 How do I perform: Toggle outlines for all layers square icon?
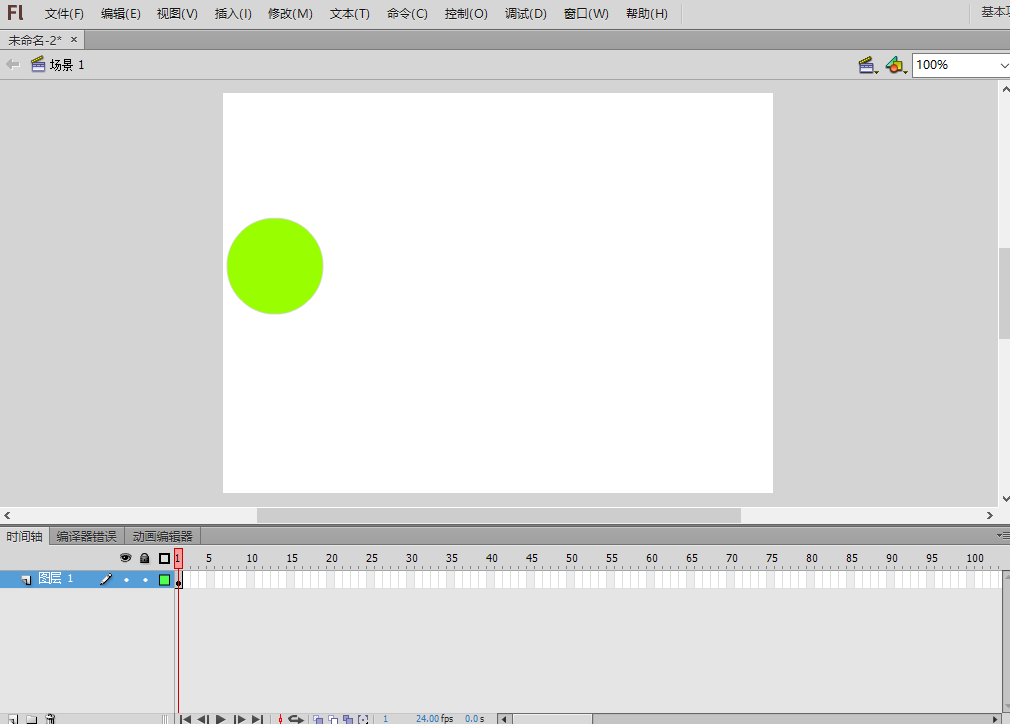click(x=164, y=558)
